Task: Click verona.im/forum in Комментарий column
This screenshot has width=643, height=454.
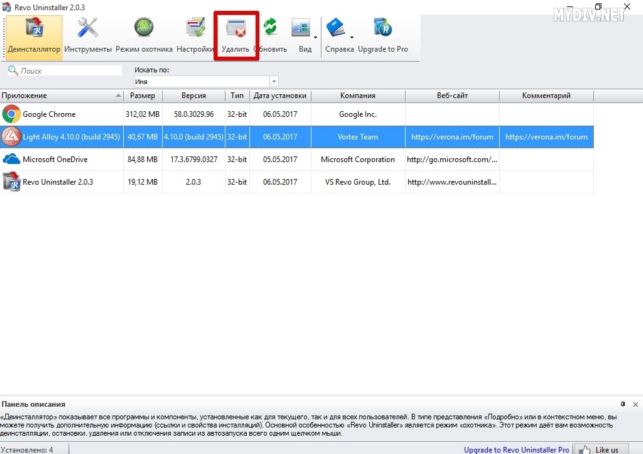Action: click(x=546, y=137)
